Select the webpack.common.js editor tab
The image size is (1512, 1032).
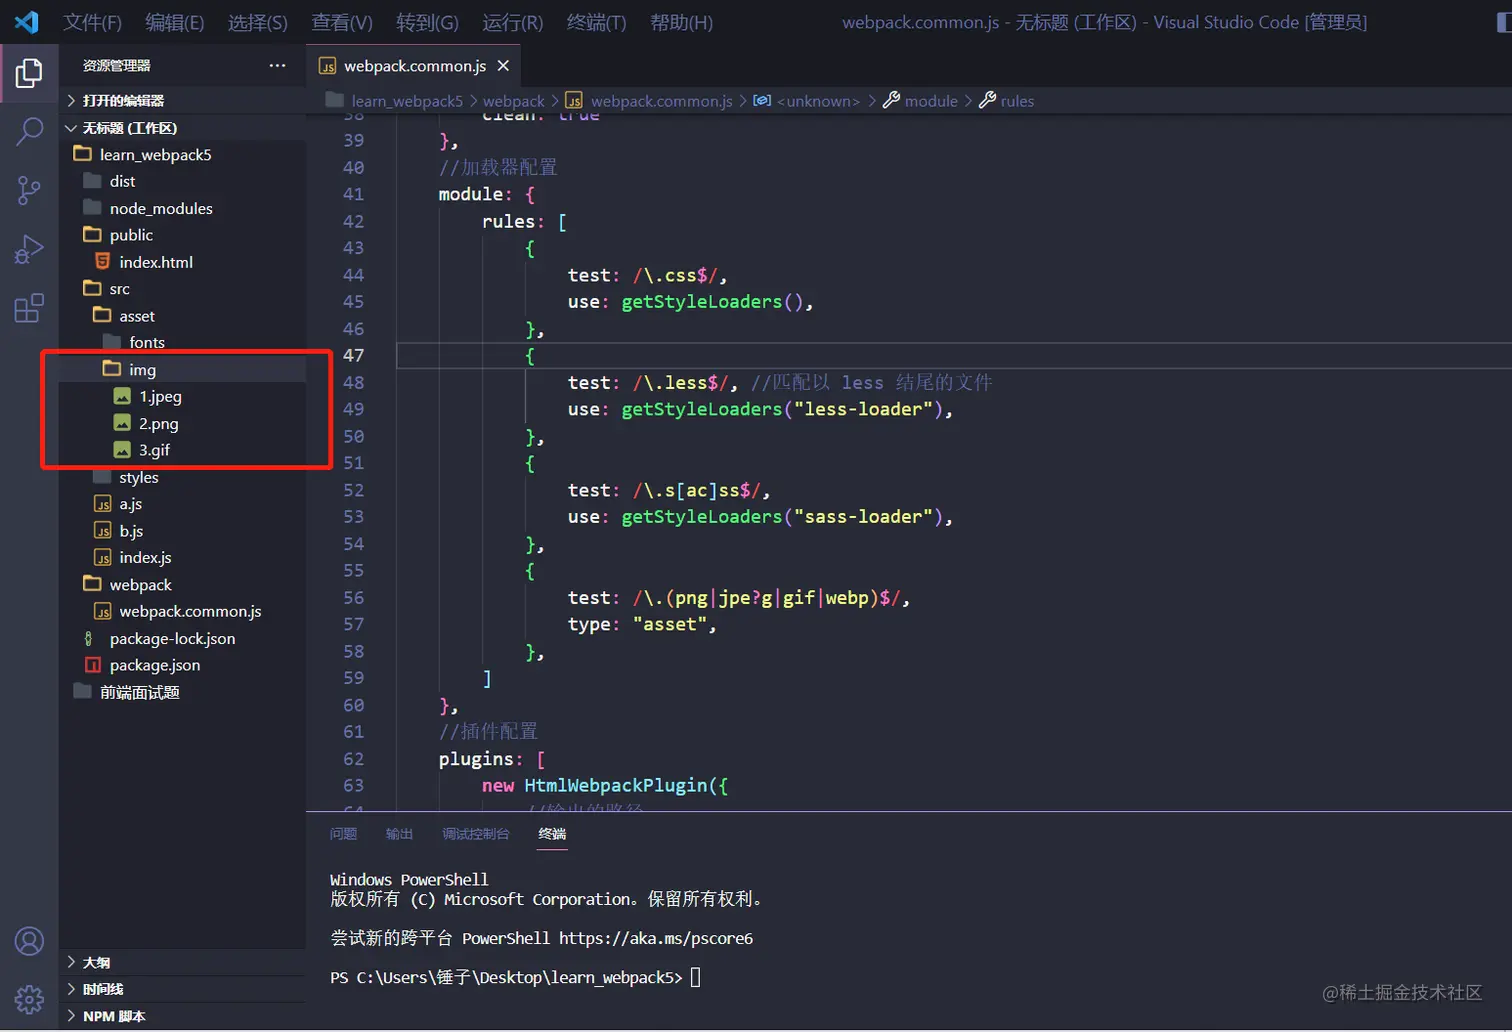point(414,66)
